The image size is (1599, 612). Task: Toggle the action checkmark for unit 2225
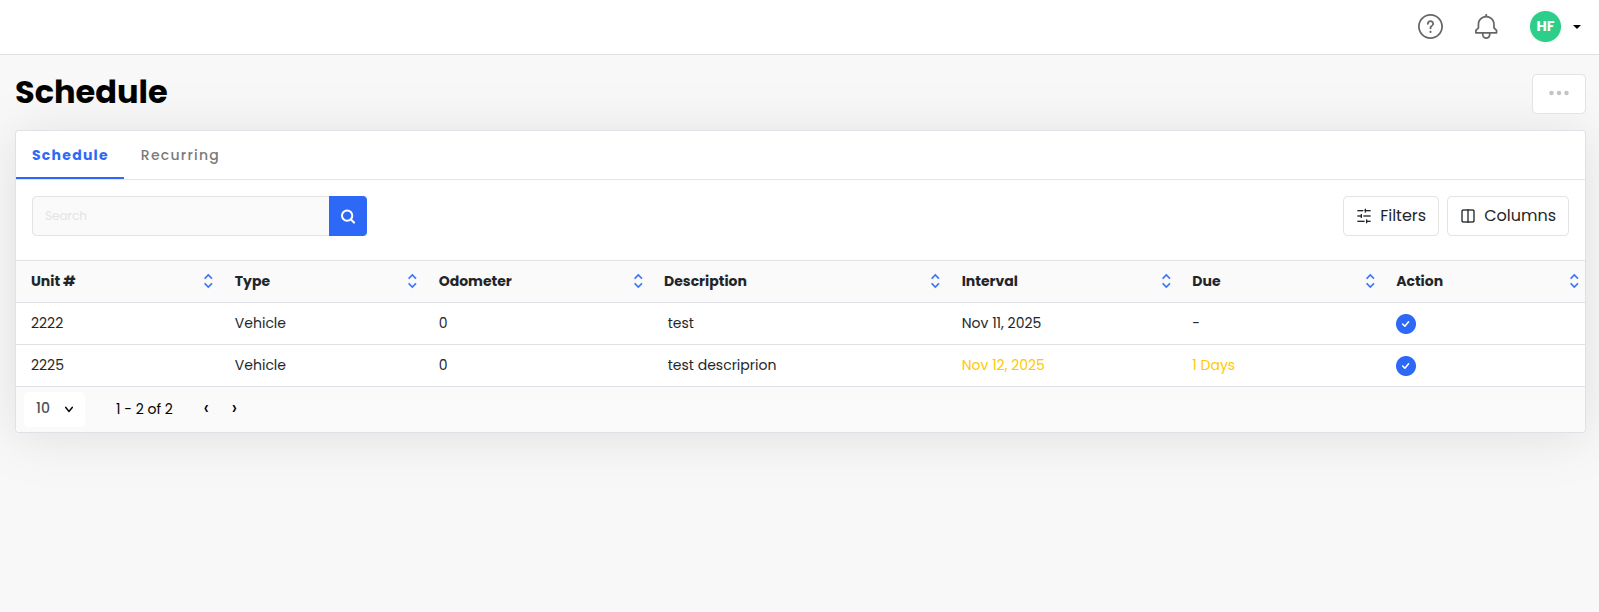tap(1405, 366)
